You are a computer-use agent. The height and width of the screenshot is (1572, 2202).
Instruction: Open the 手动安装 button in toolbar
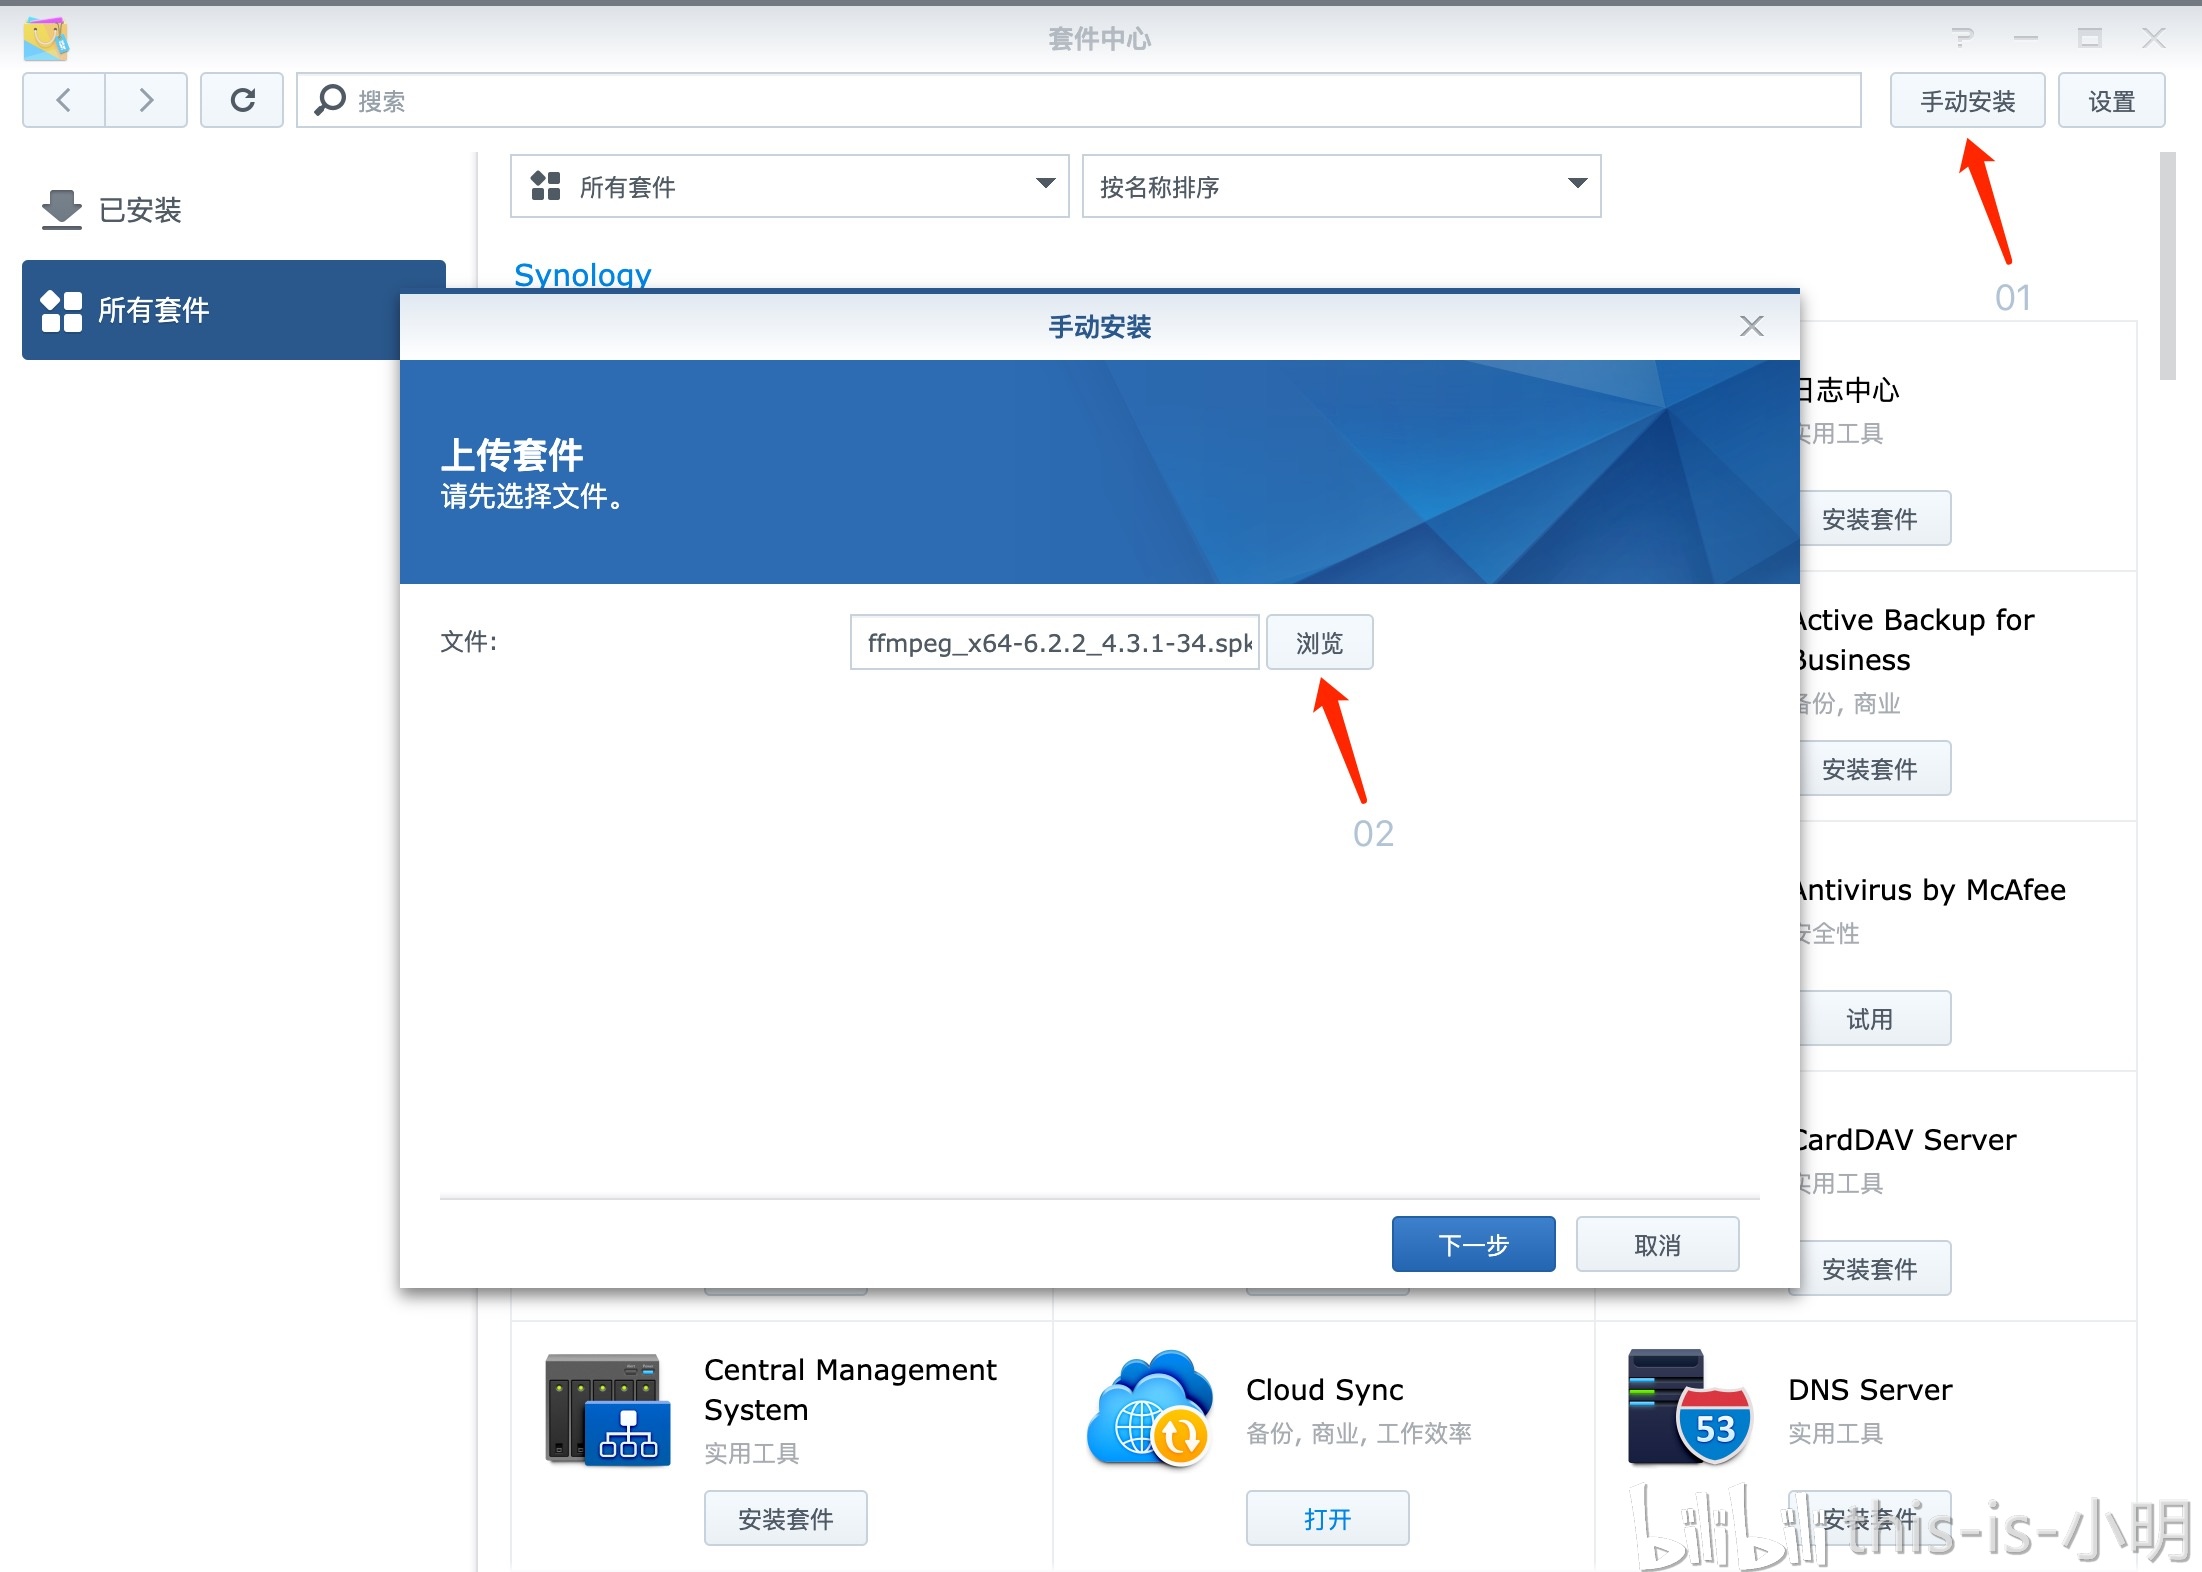(x=1967, y=101)
